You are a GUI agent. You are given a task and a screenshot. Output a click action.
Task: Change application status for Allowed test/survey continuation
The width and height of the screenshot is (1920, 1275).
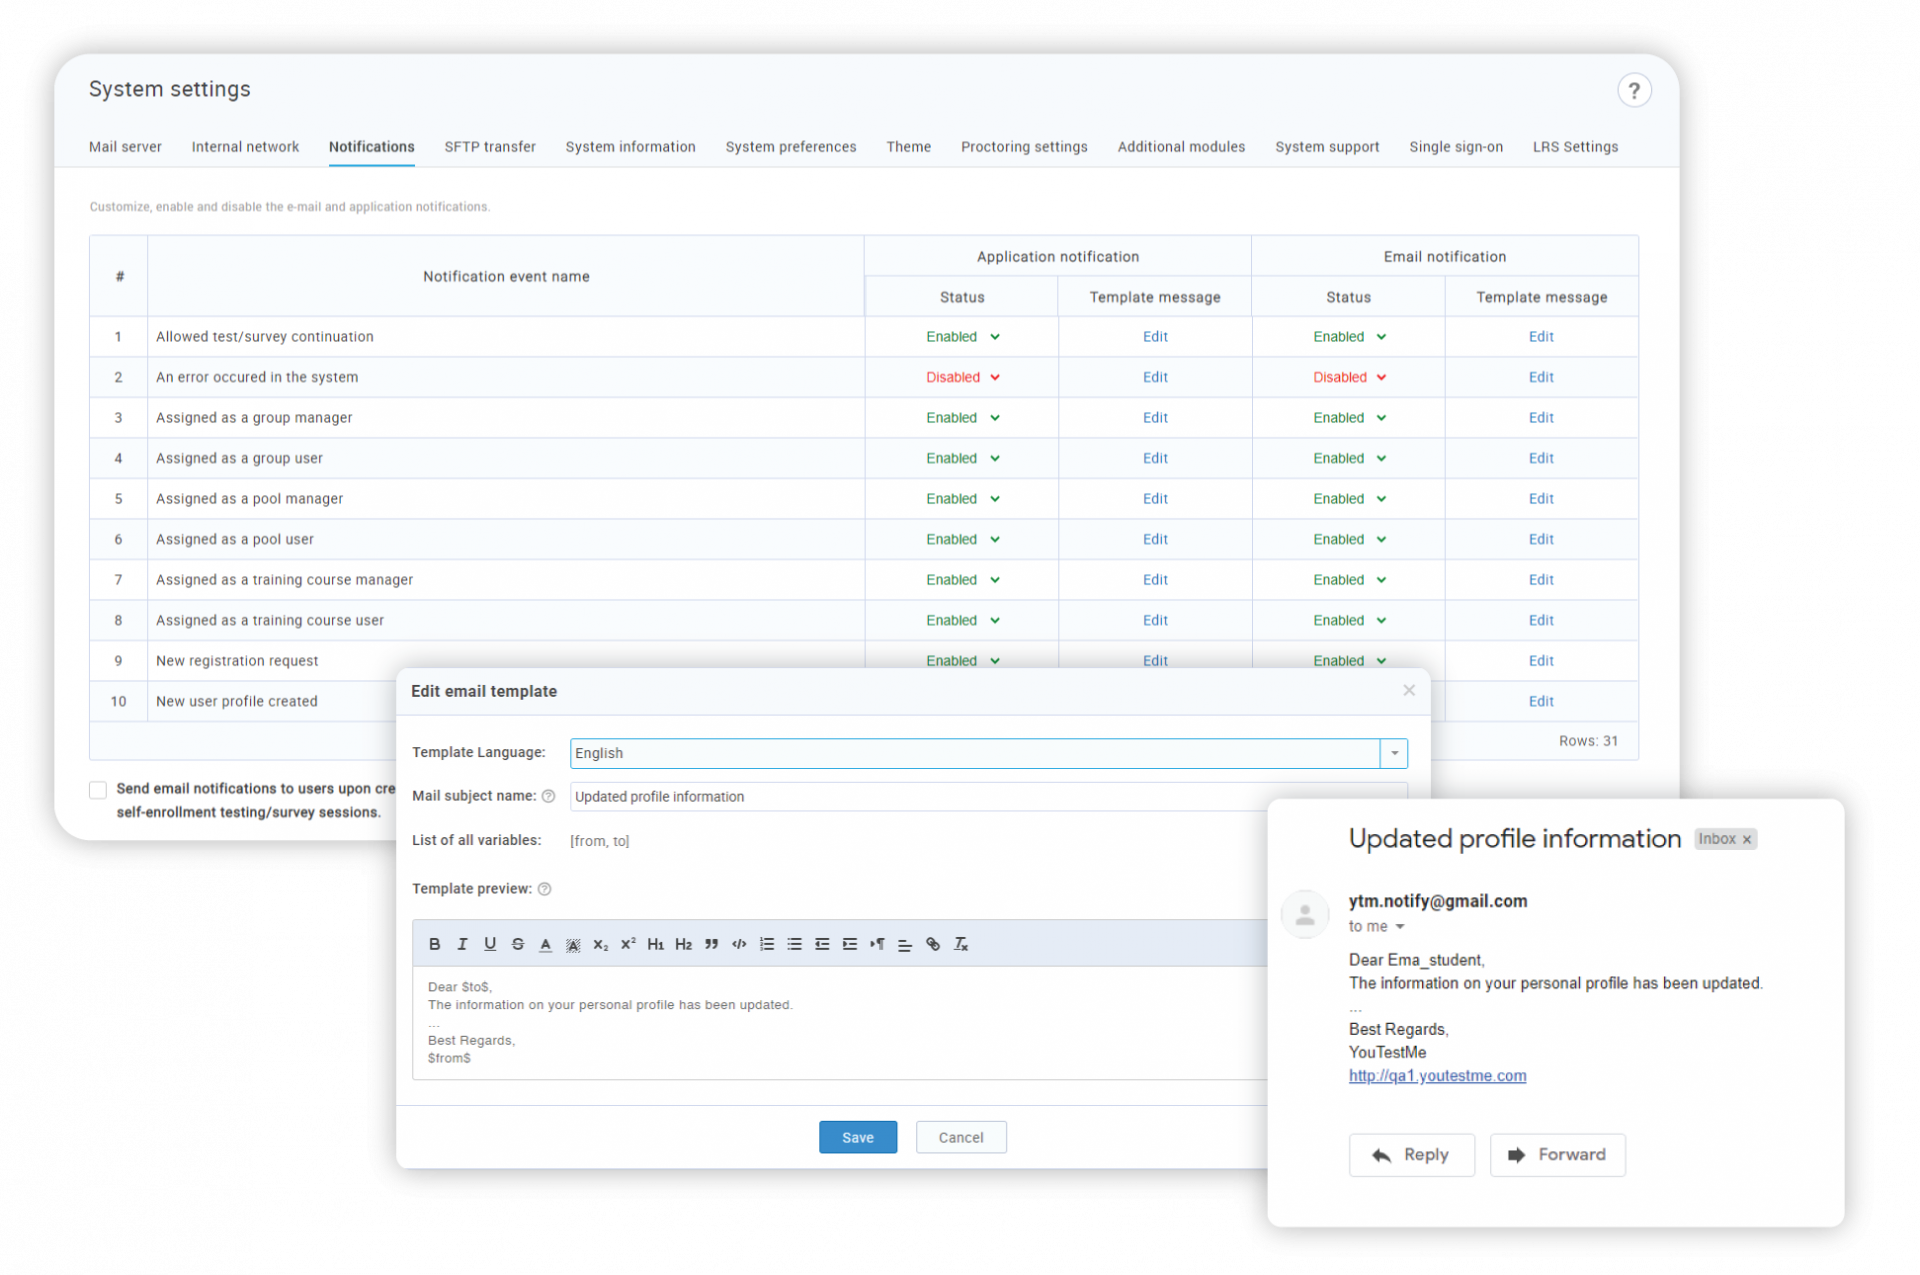click(962, 337)
